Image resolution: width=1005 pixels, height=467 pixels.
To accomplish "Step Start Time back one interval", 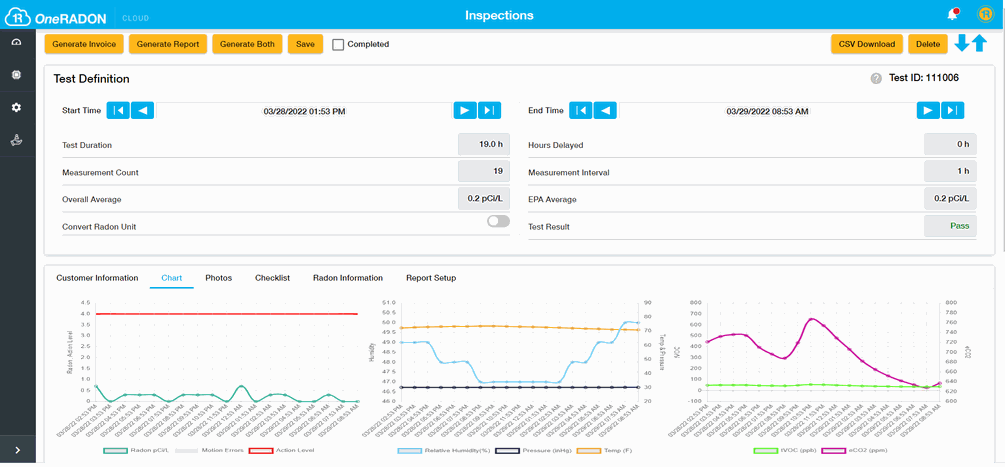I will (142, 110).
